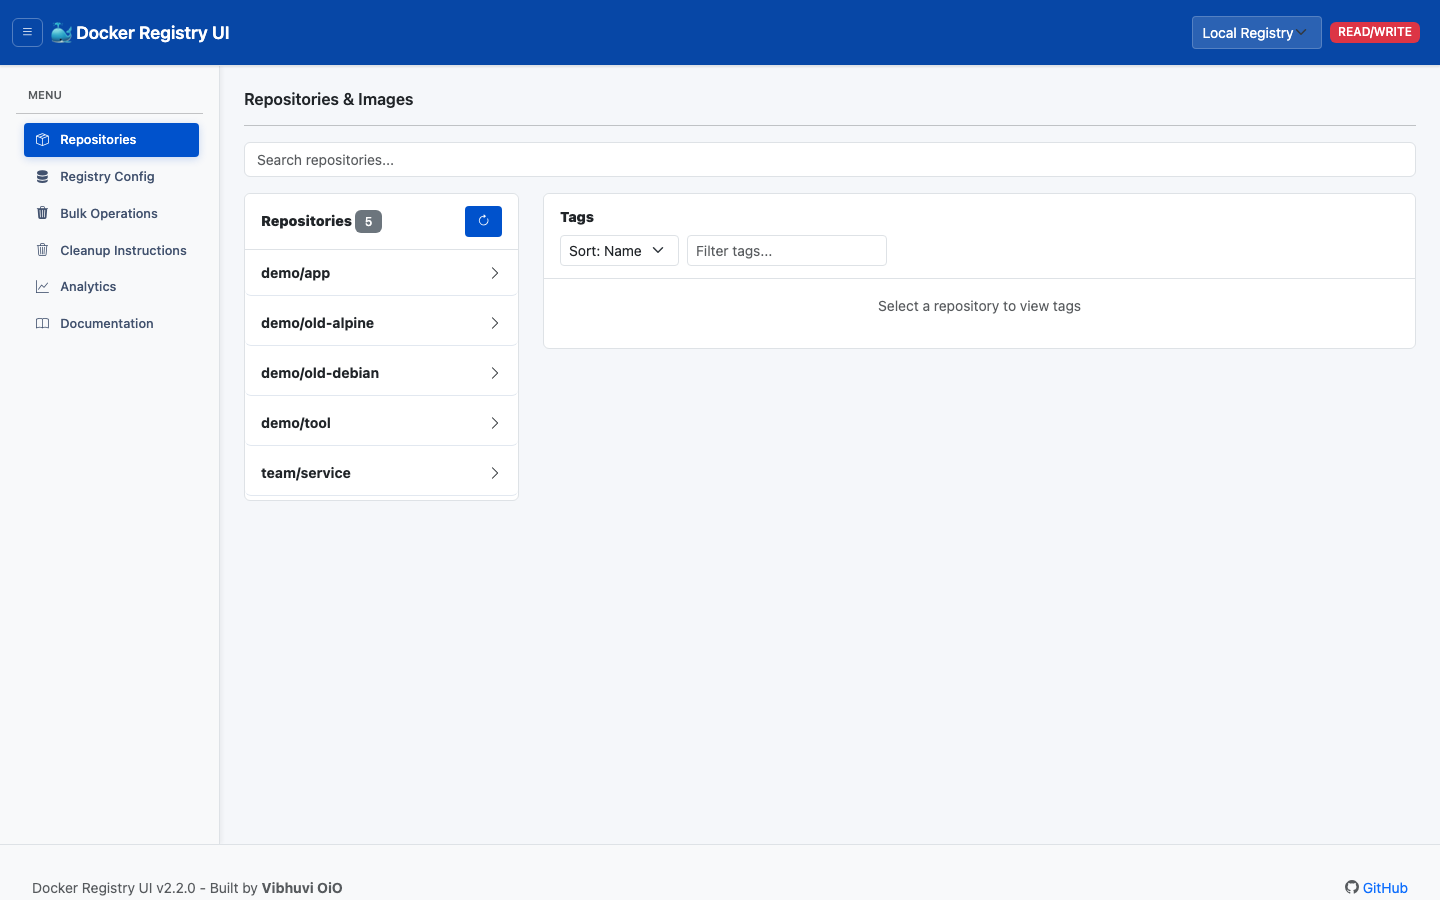Expand team/service repository chevron
This screenshot has width=1440, height=900.
494,473
